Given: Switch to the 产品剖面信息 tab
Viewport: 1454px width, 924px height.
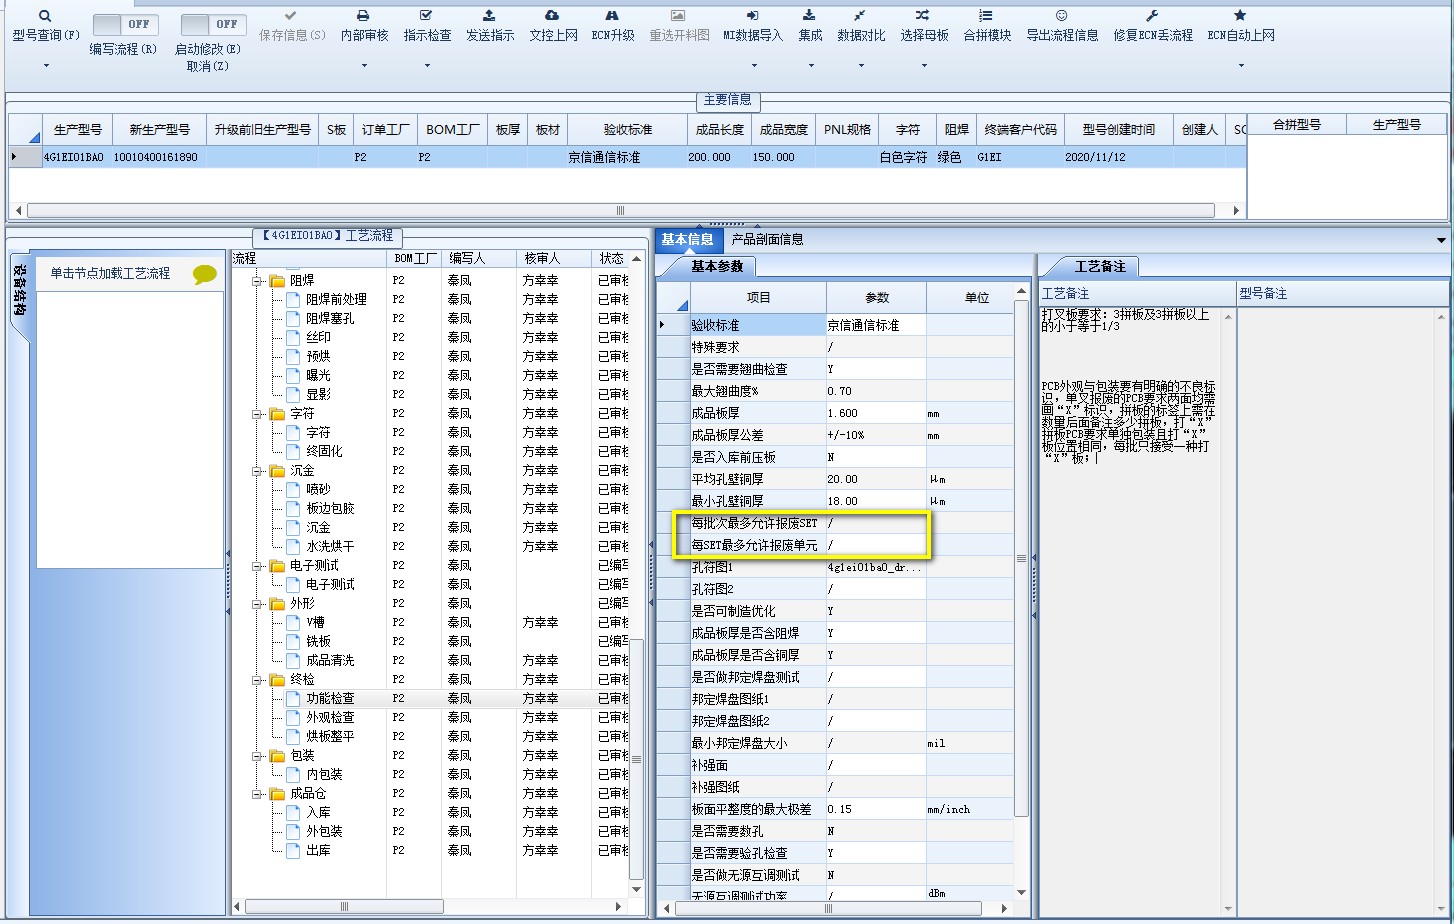Looking at the screenshot, I should click(767, 240).
